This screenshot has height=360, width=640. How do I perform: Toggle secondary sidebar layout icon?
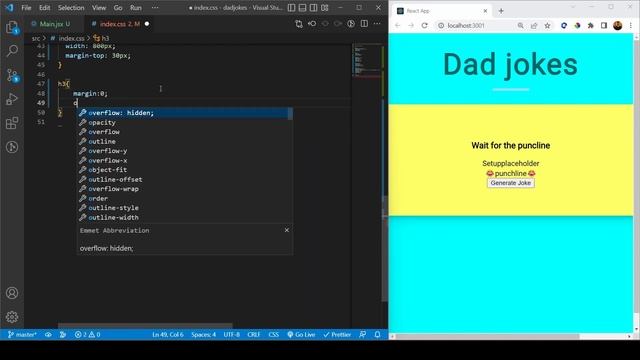point(313,8)
